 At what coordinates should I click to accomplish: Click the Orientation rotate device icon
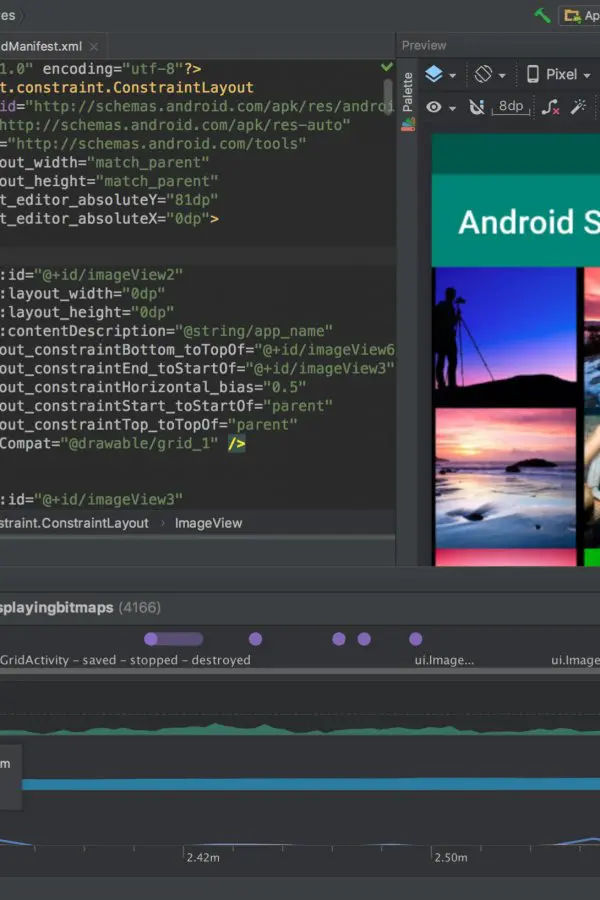(483, 74)
